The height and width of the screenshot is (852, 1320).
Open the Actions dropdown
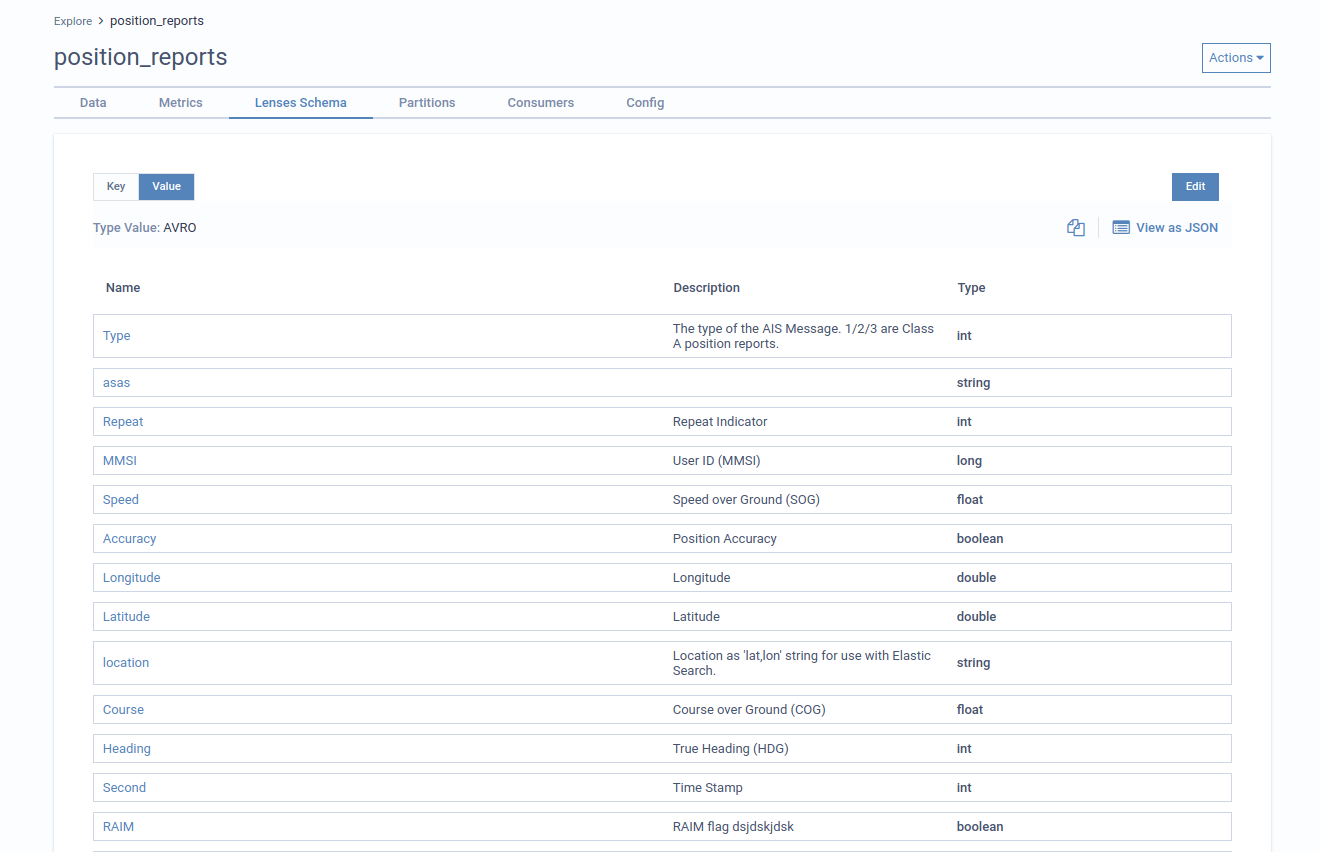click(1236, 58)
